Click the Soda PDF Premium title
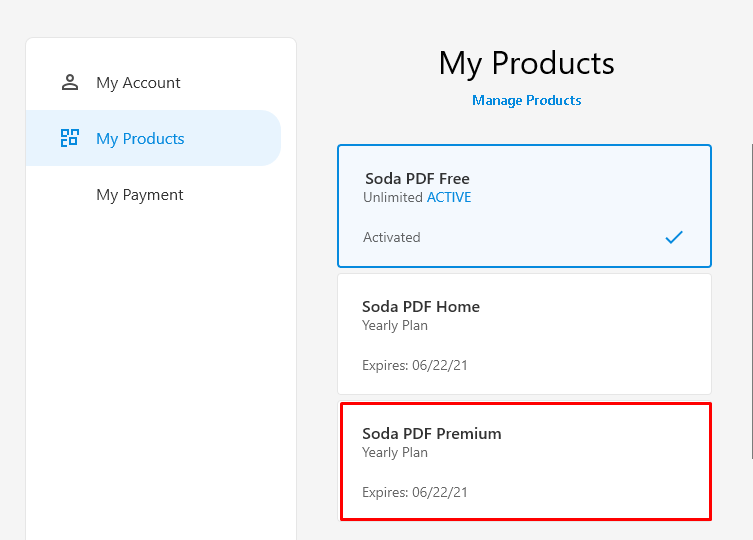This screenshot has height=540, width=753. click(432, 433)
